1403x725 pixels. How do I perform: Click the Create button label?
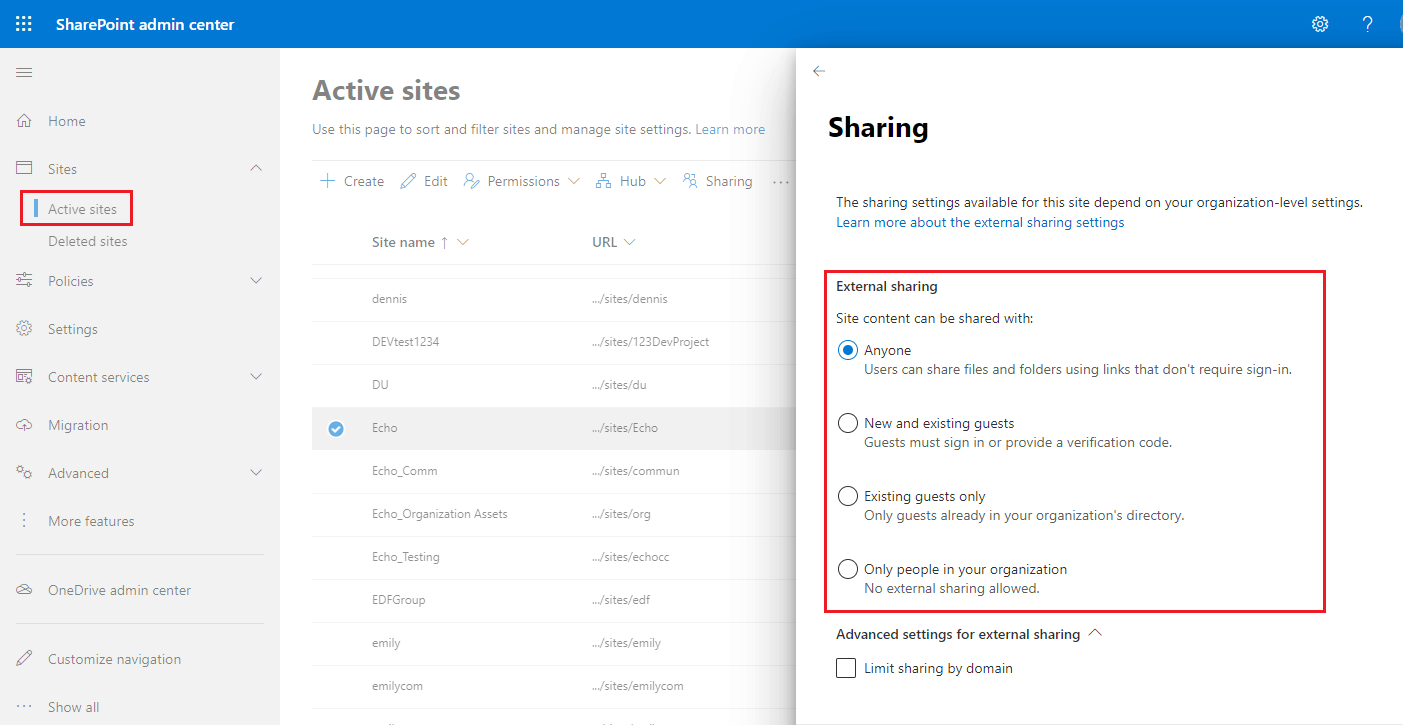pyautogui.click(x=364, y=181)
